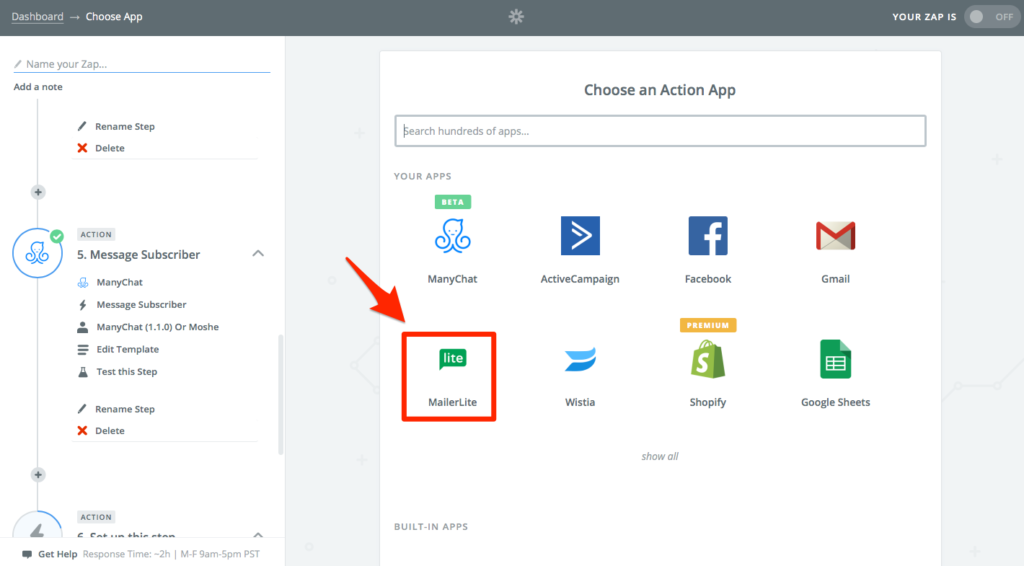This screenshot has height=566, width=1024.
Task: Click the Get Help chat bubble icon
Action: point(27,554)
